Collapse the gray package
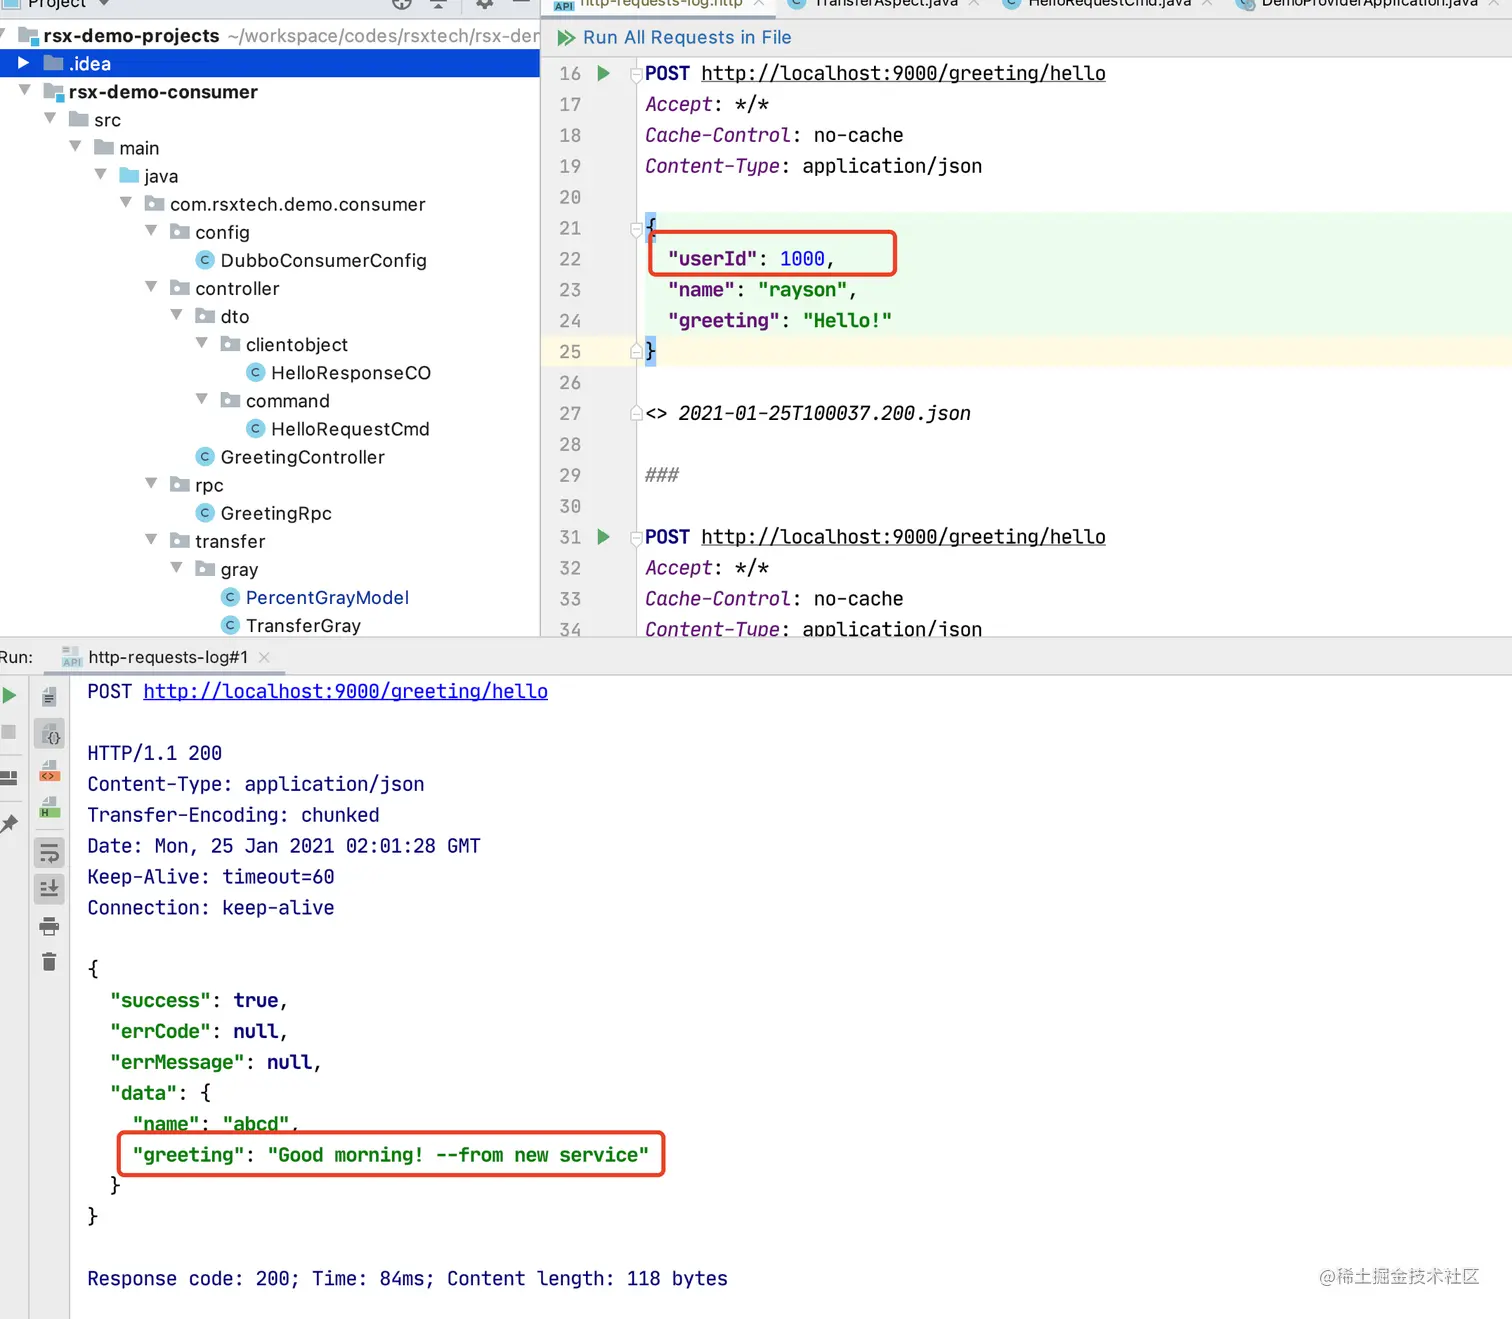Viewport: 1512px width, 1319px height. (x=176, y=567)
